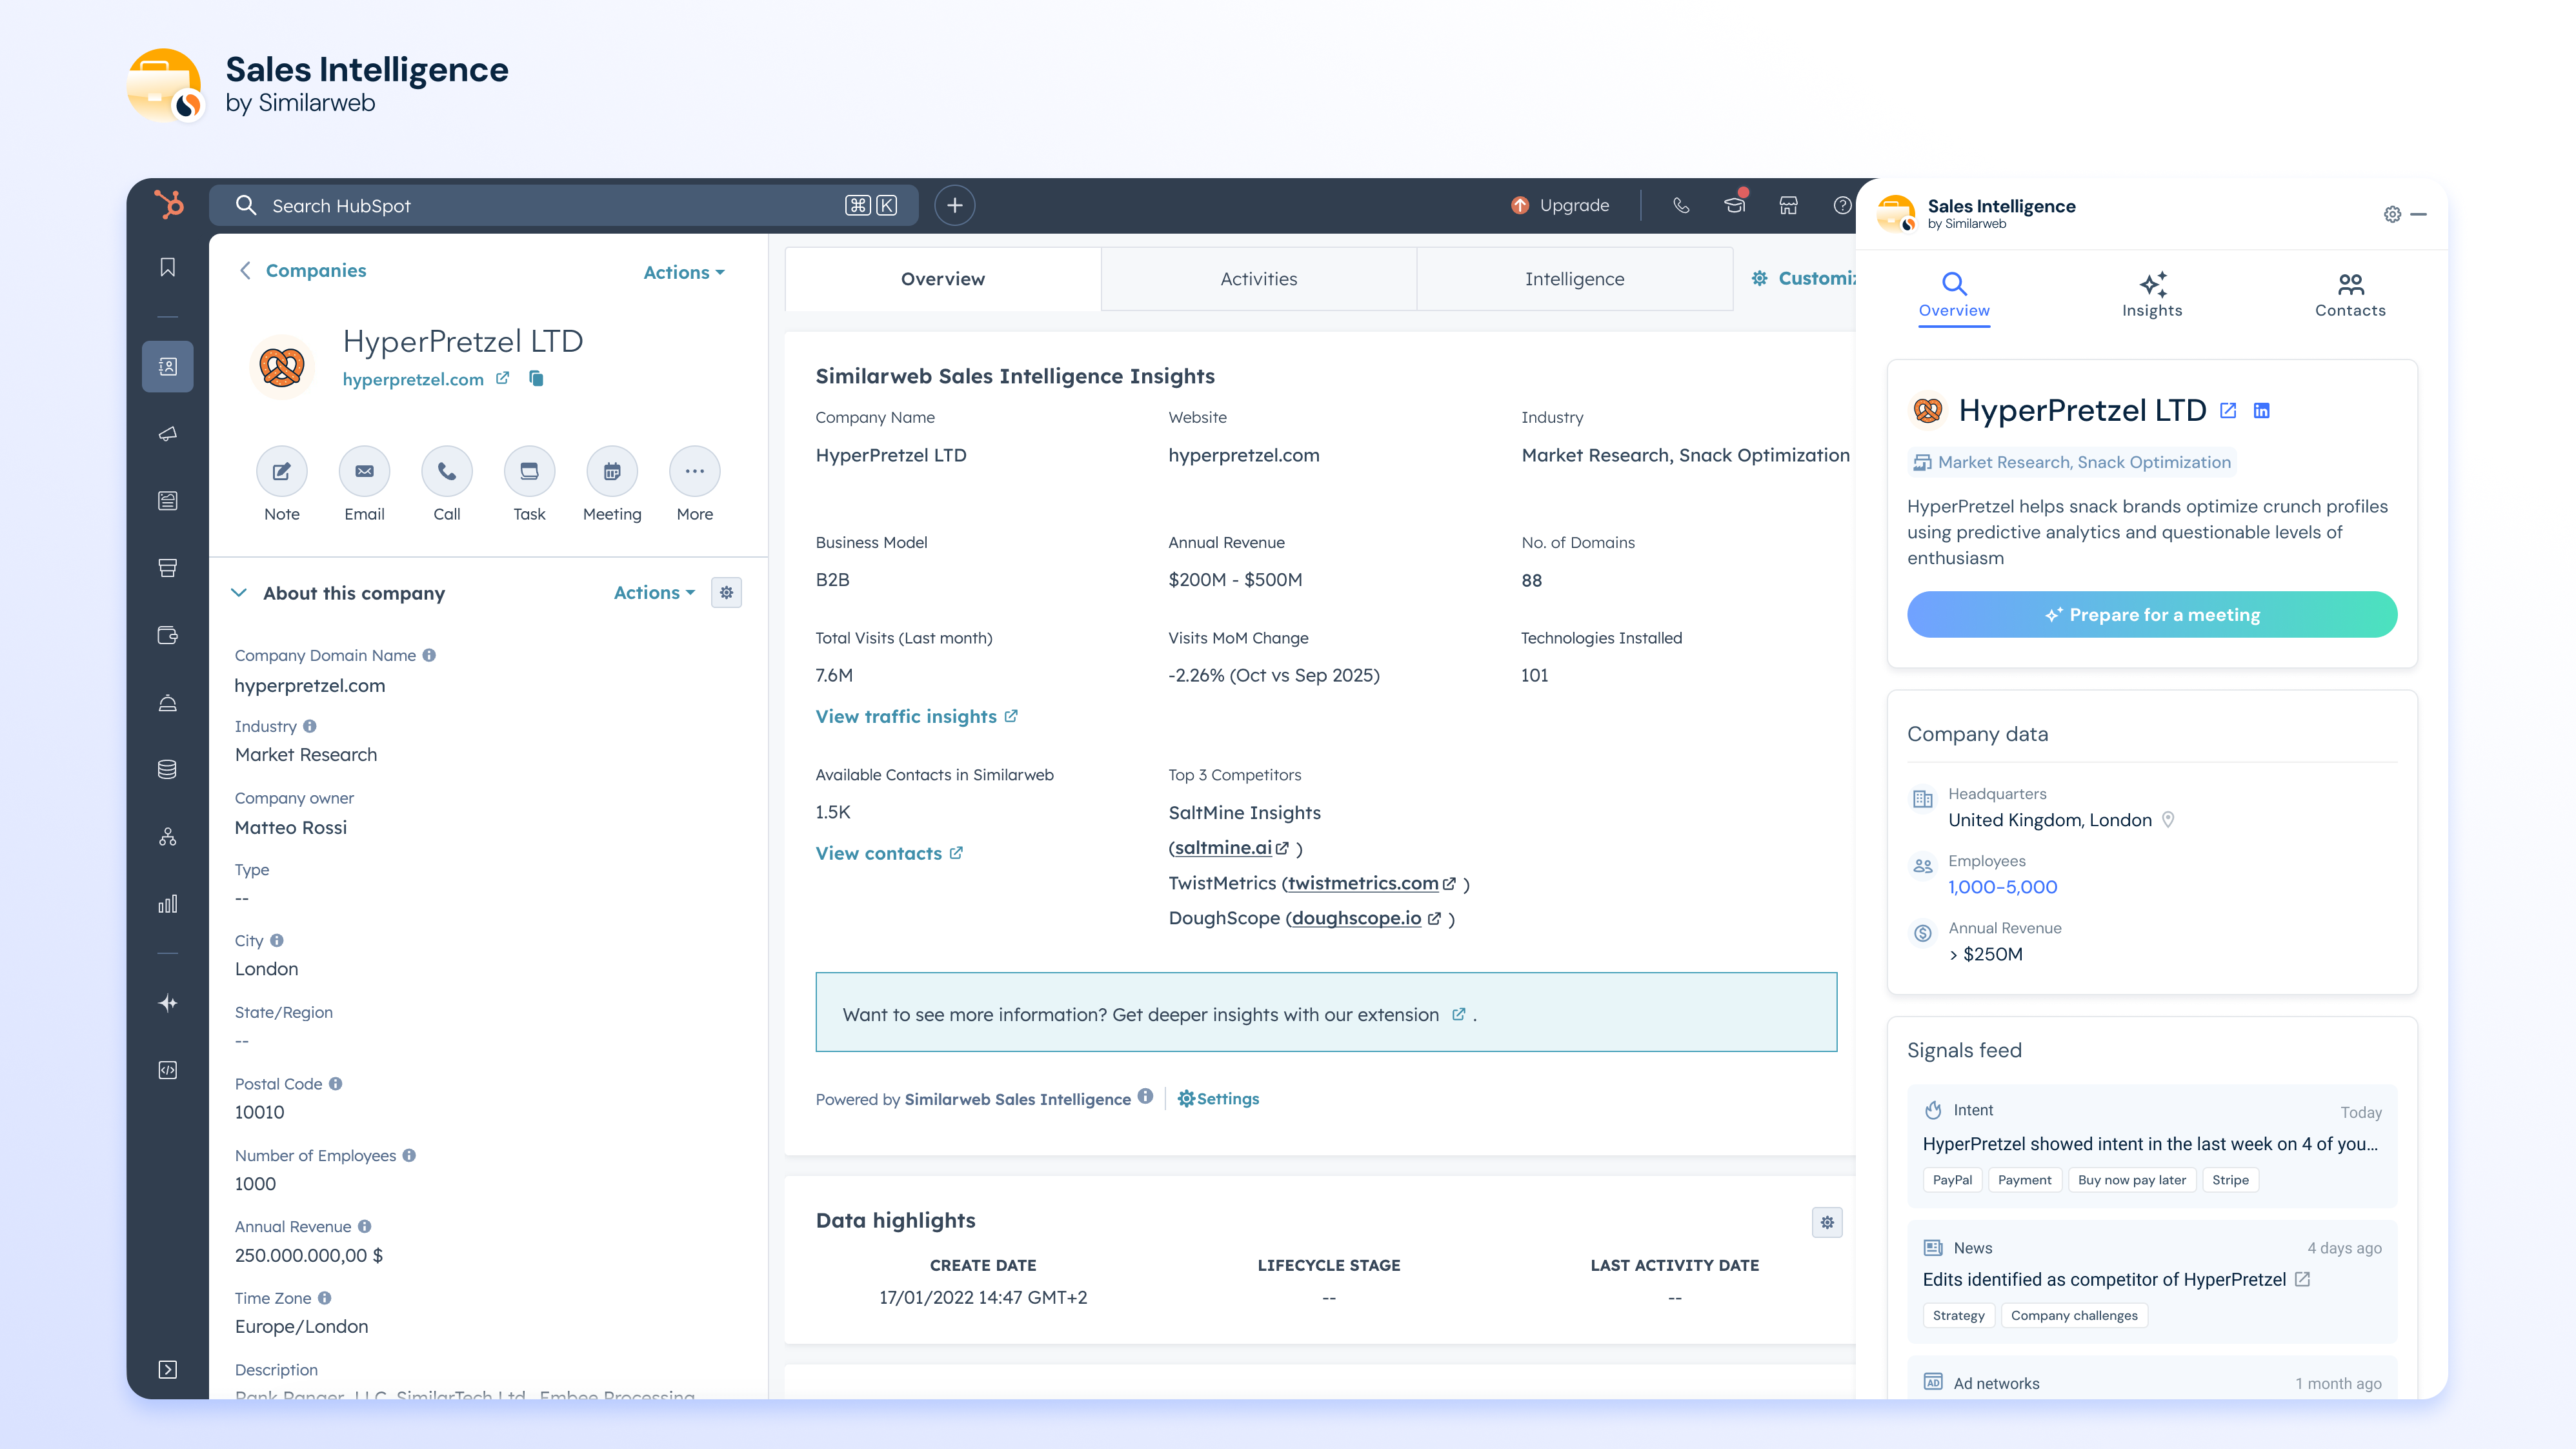Image resolution: width=2576 pixels, height=1449 pixels.
Task: Expand the sidebar with the bottom arrow icon
Action: click(x=168, y=1369)
